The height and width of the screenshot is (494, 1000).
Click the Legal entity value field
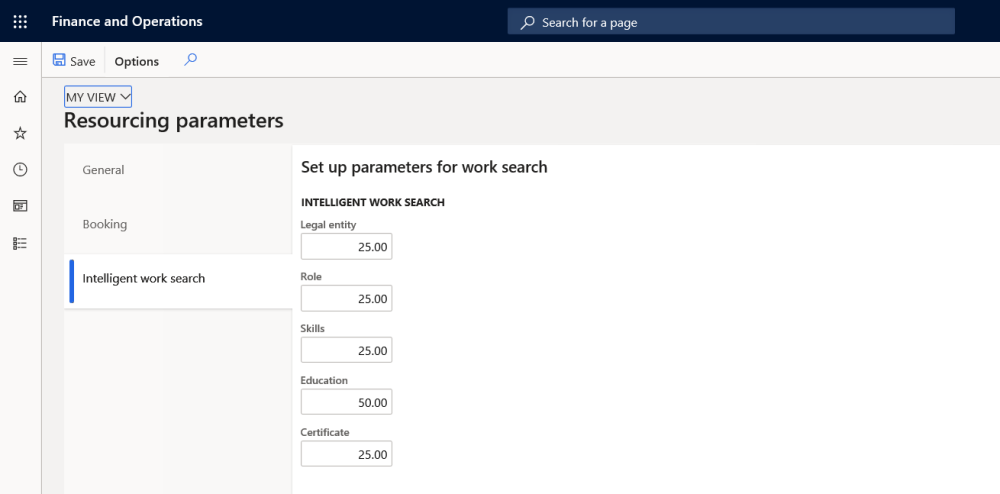(x=346, y=246)
